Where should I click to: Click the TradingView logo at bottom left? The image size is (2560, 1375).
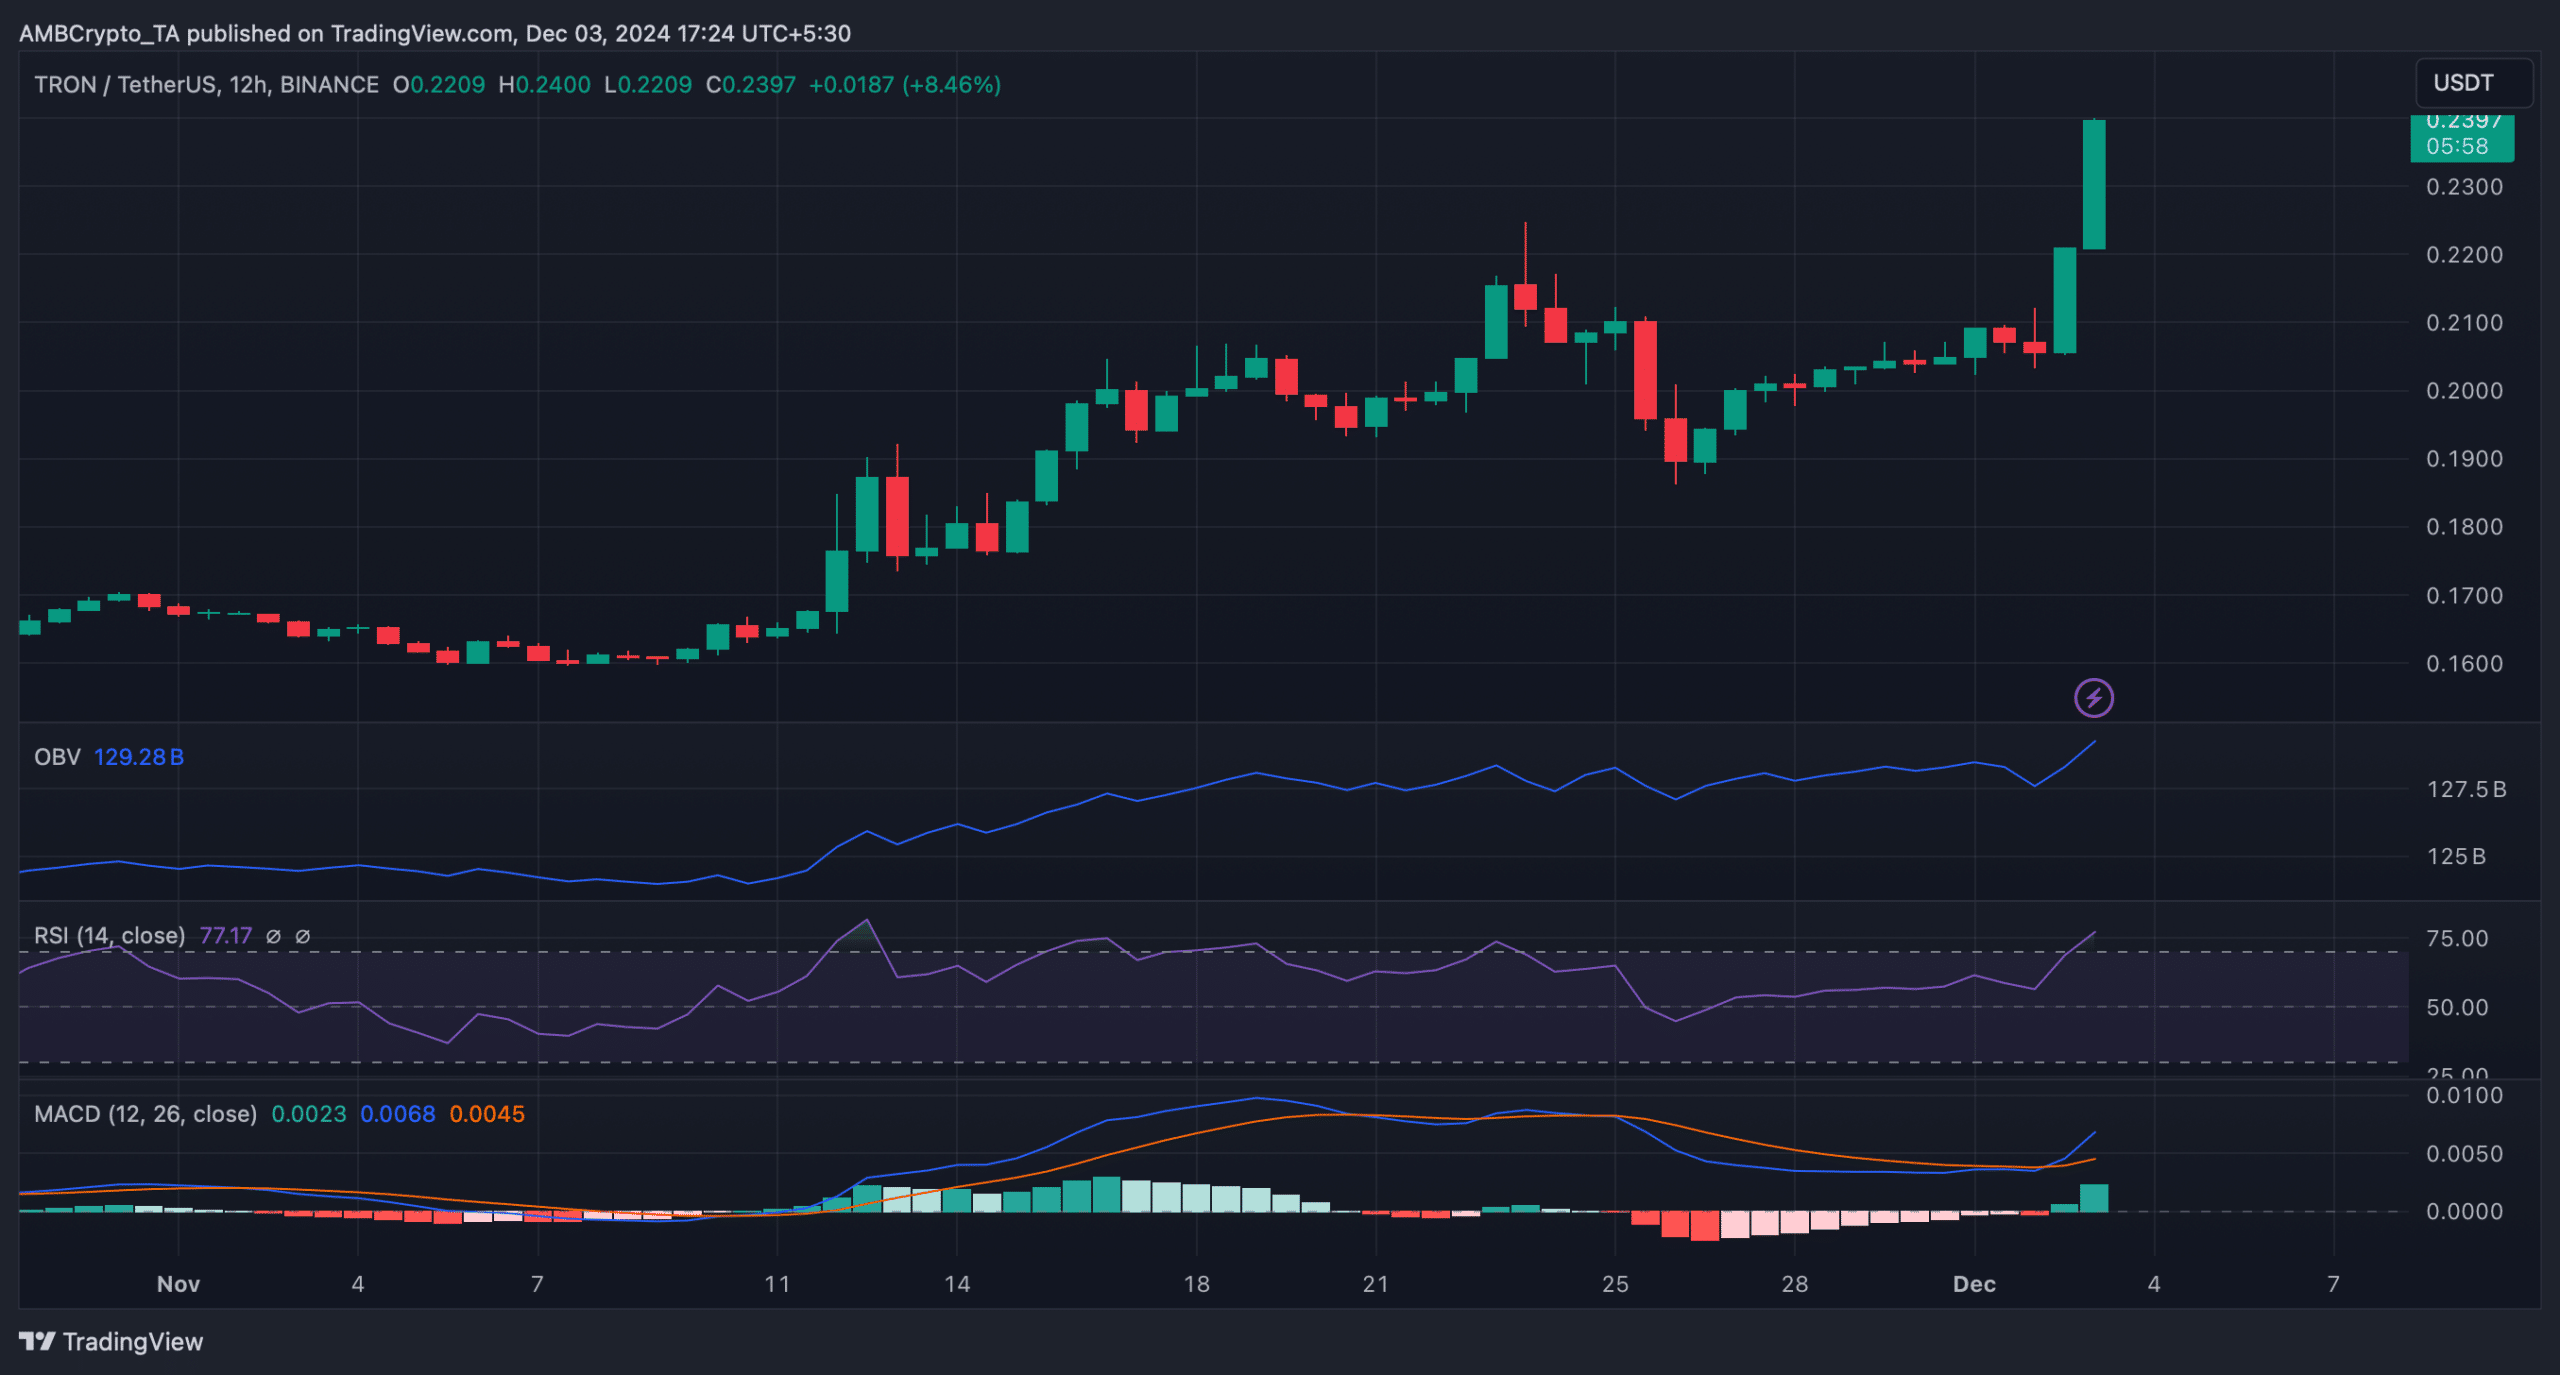(111, 1341)
